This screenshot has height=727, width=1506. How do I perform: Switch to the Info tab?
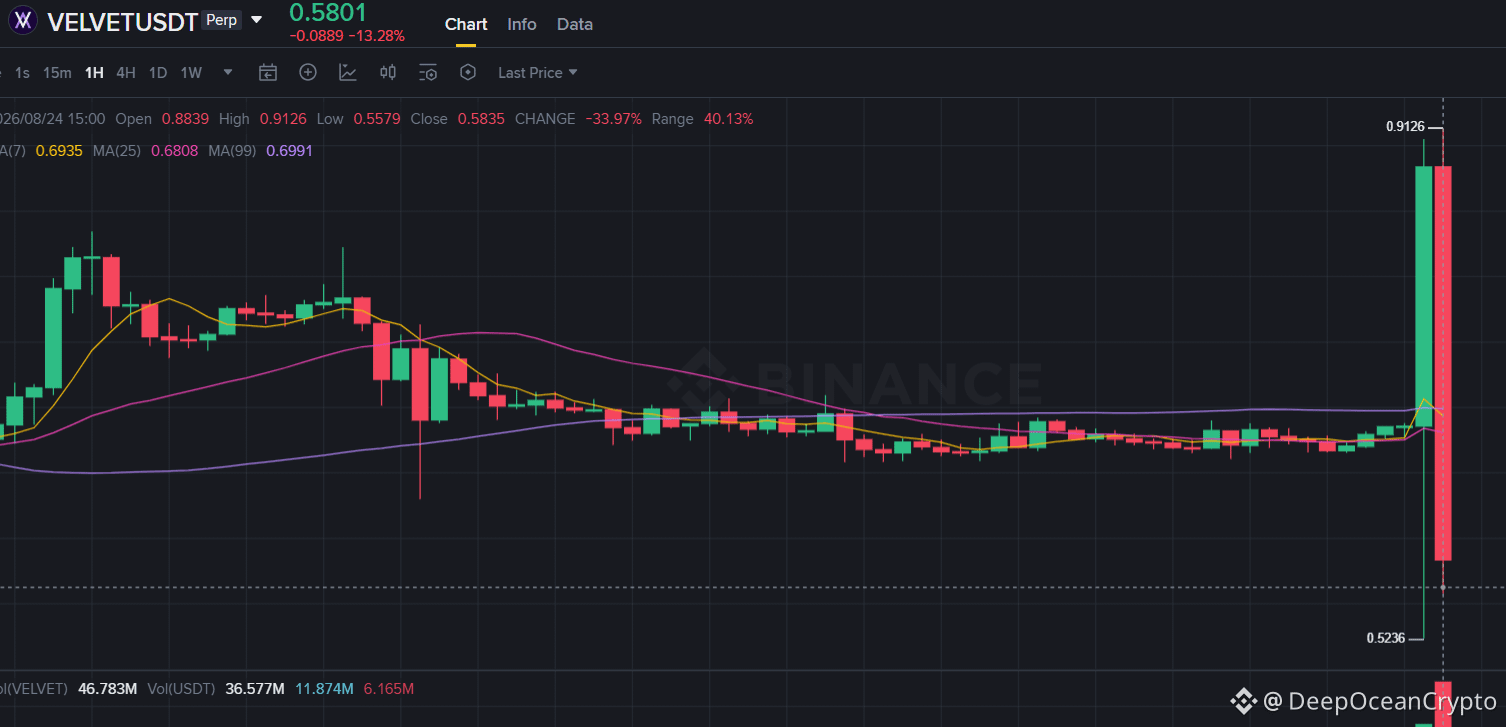tap(522, 24)
